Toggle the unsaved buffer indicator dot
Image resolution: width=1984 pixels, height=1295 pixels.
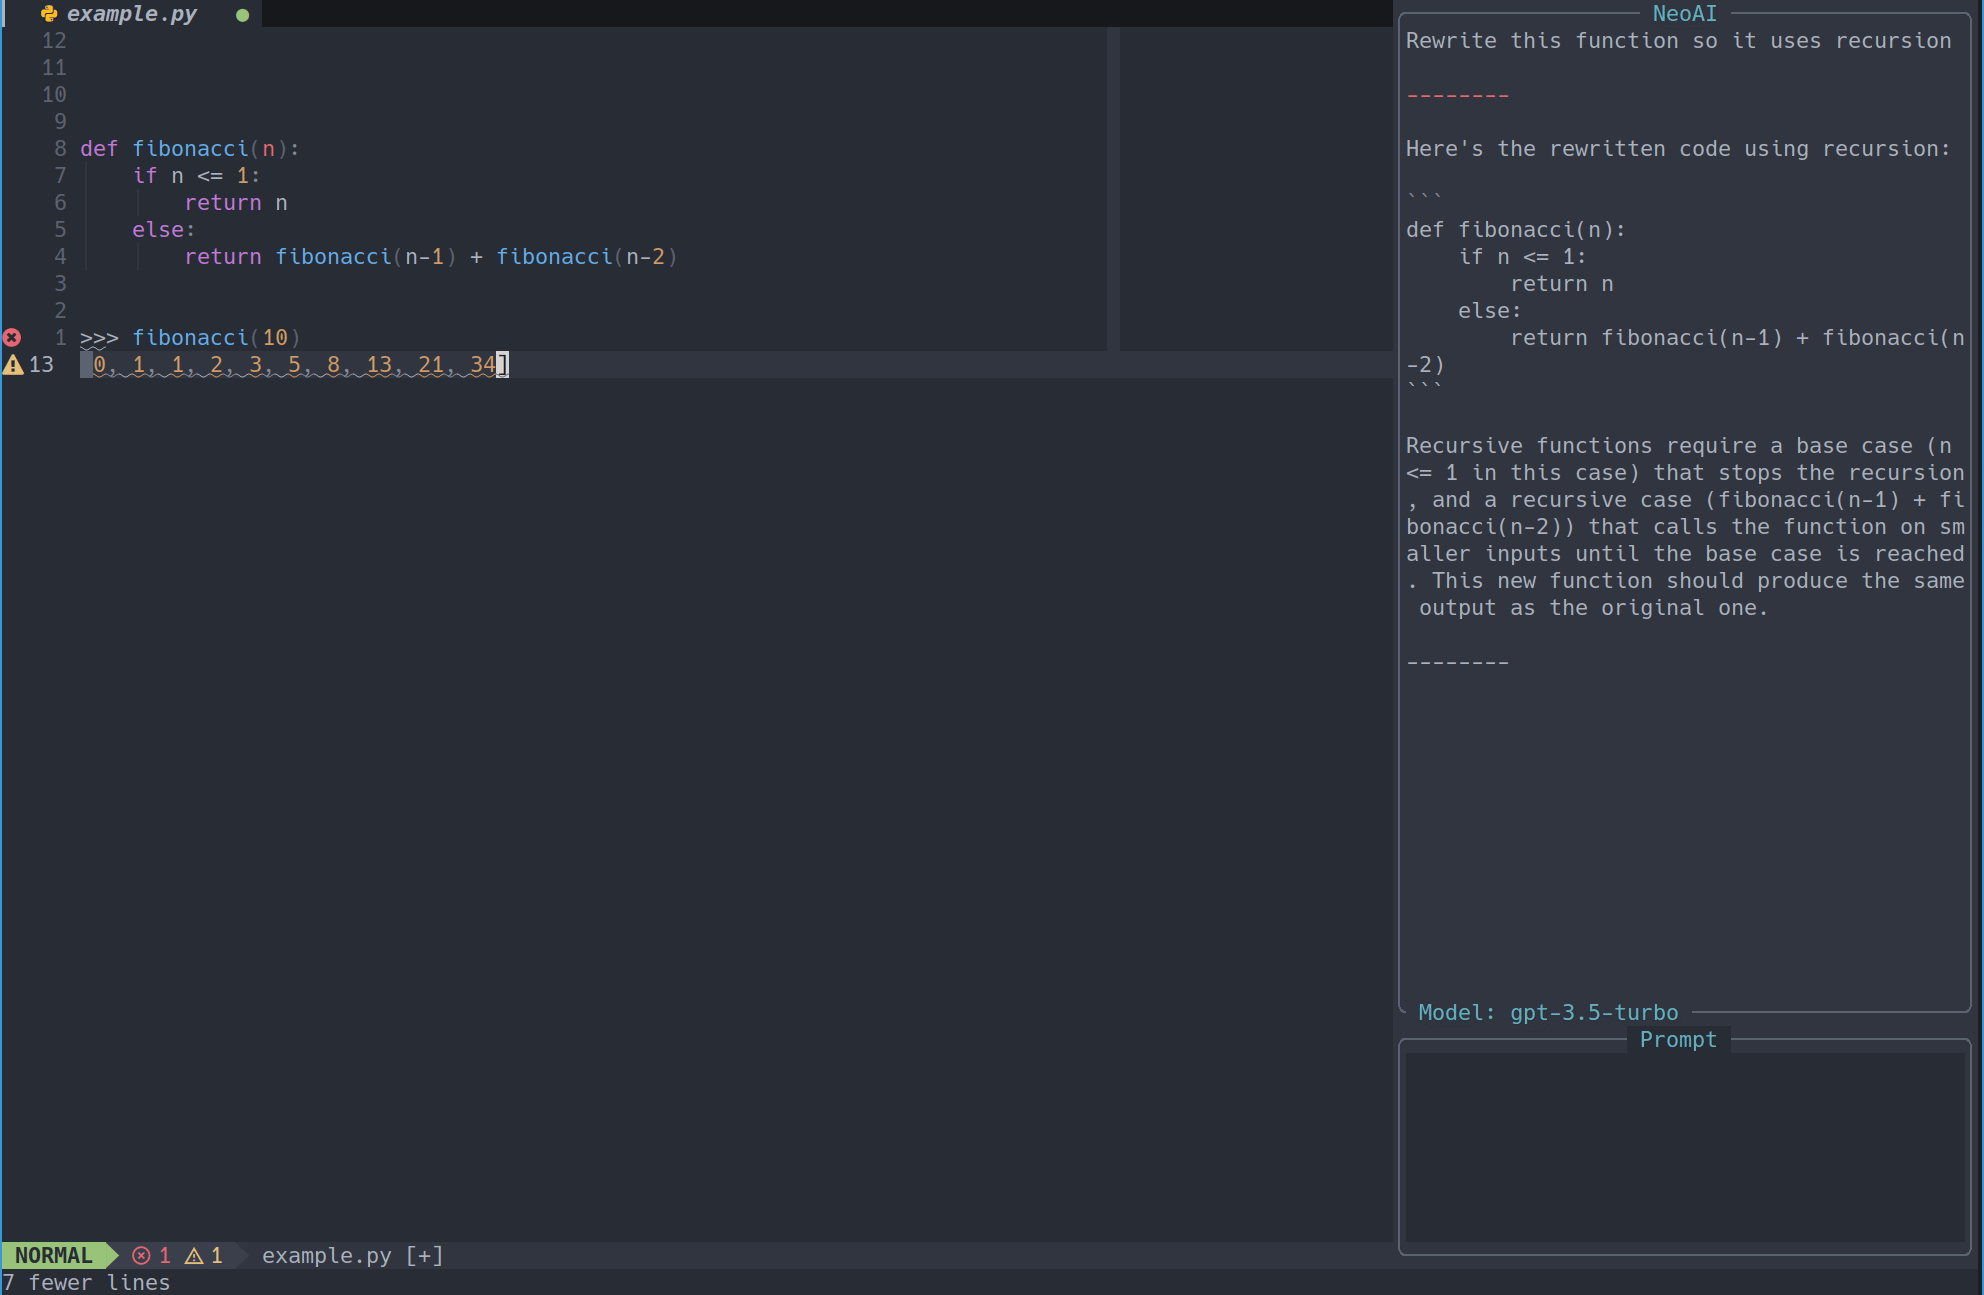point(241,16)
